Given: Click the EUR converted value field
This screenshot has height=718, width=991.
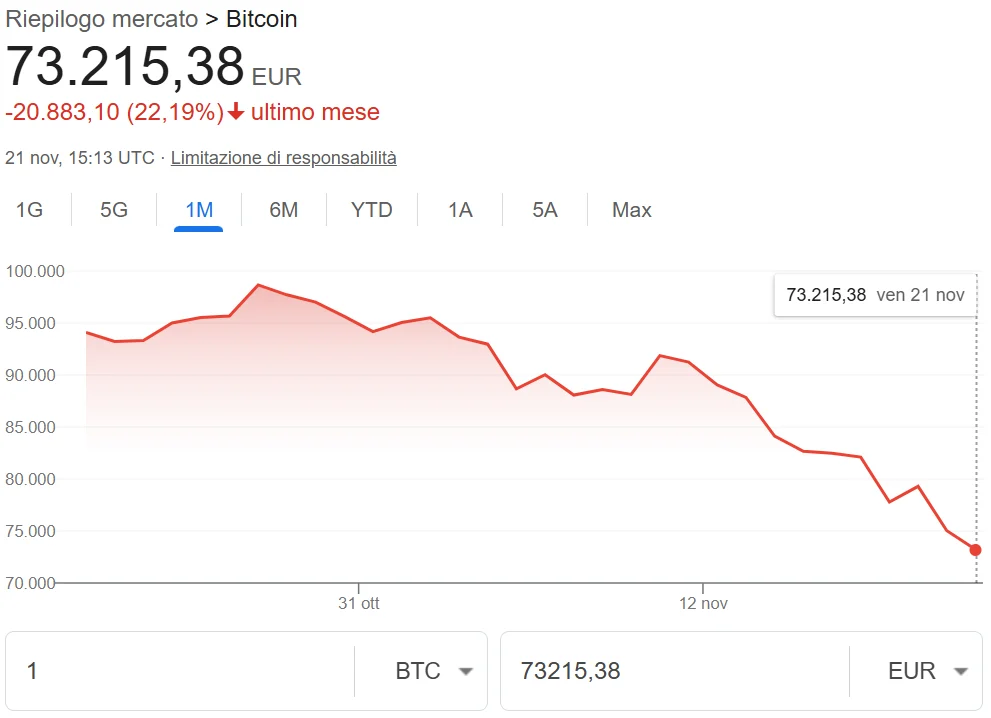Looking at the screenshot, I should 650,671.
